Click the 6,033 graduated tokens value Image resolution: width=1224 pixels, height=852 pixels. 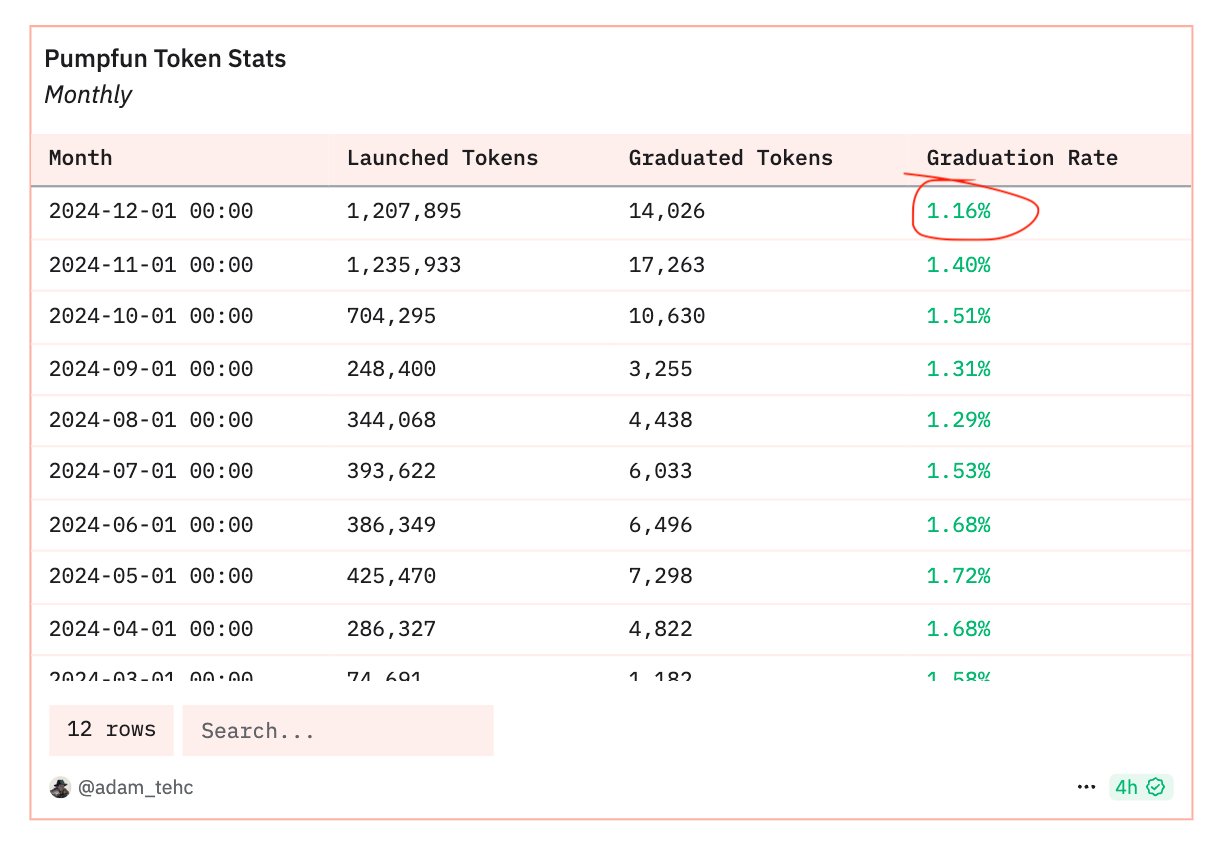(x=660, y=472)
